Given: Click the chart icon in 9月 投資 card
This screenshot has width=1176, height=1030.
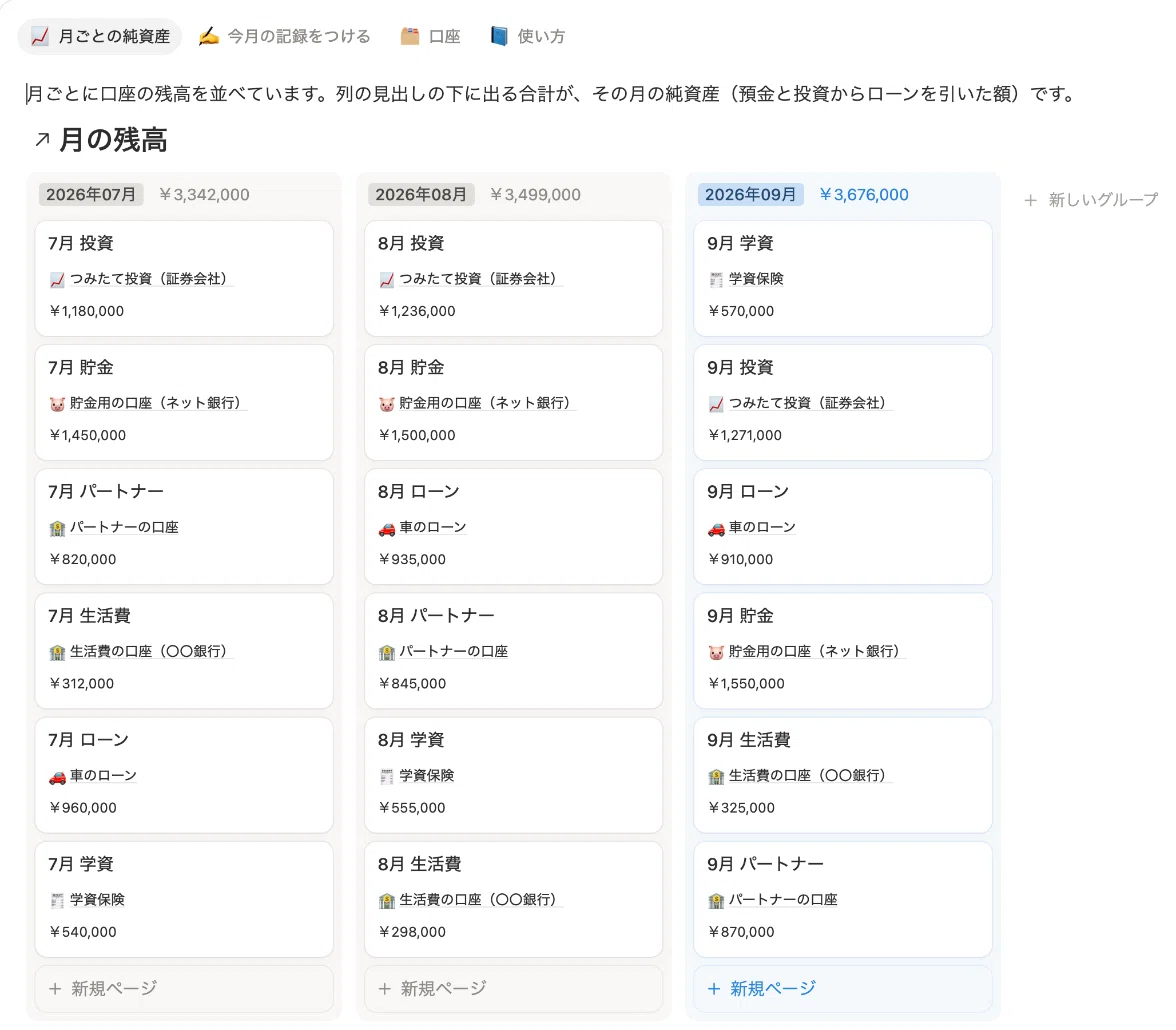Looking at the screenshot, I should click(x=716, y=404).
